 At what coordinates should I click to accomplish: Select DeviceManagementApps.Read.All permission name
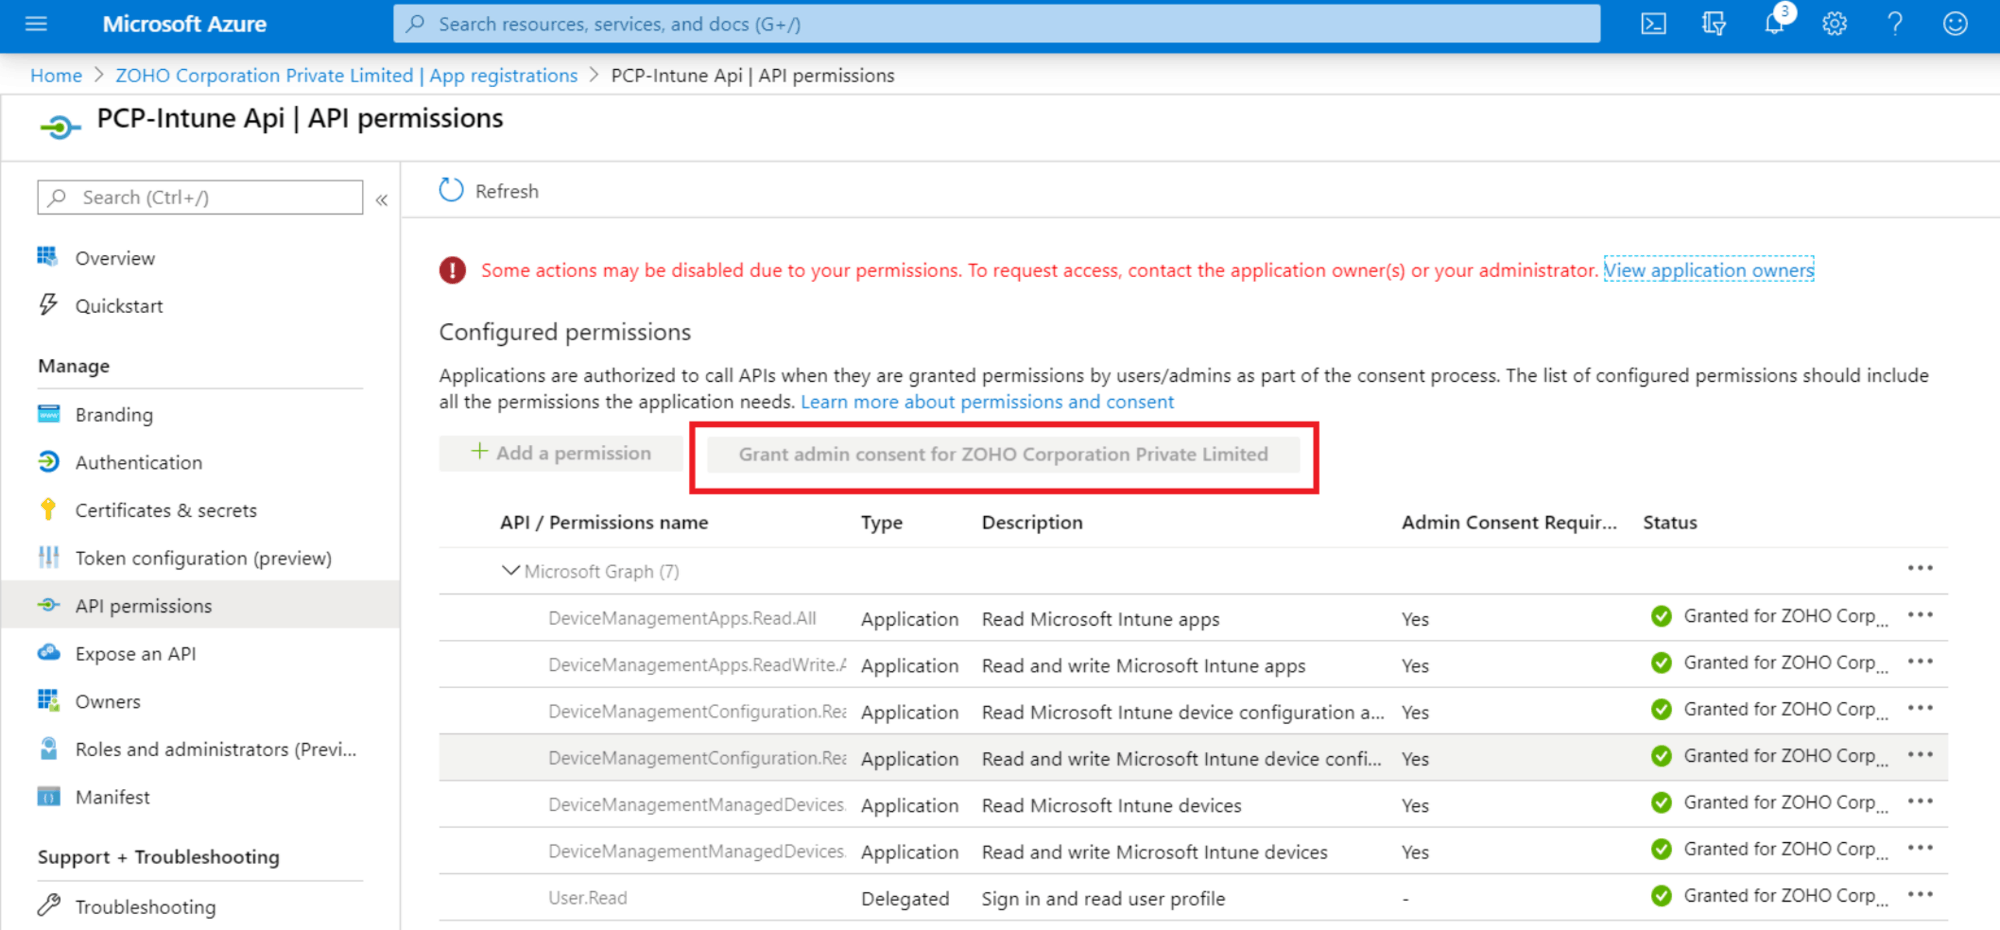tap(682, 618)
